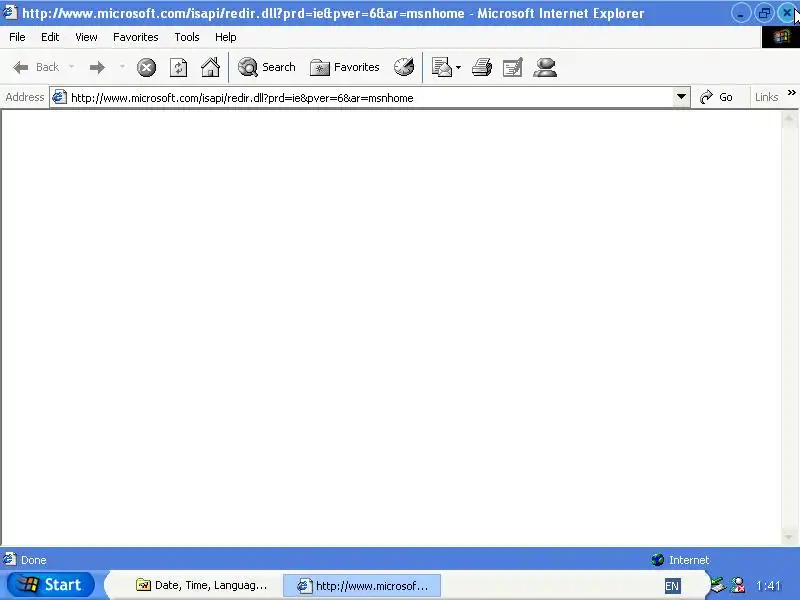Open the Favorites menu

tap(136, 37)
